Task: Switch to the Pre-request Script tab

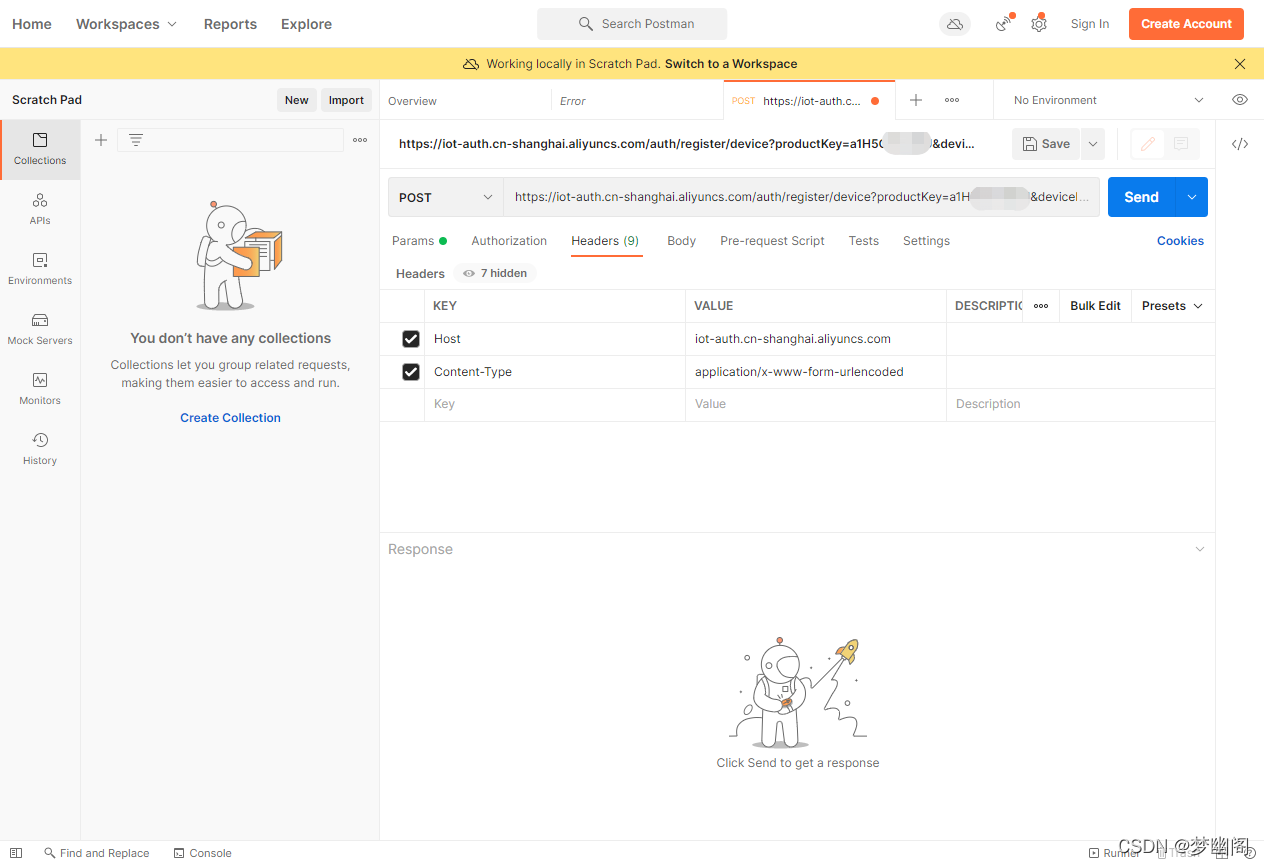Action: pos(772,241)
